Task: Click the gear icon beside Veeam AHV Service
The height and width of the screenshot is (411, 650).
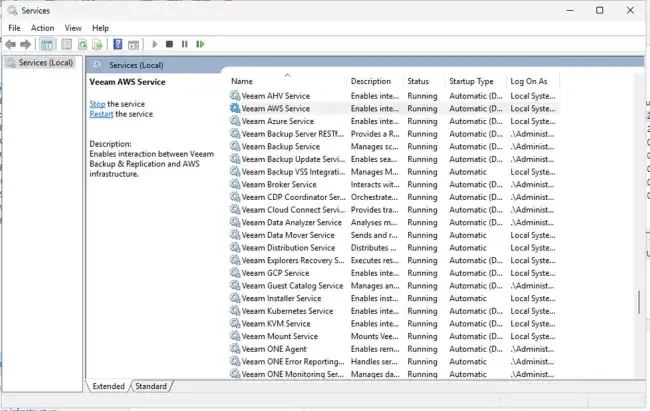Action: click(x=235, y=96)
